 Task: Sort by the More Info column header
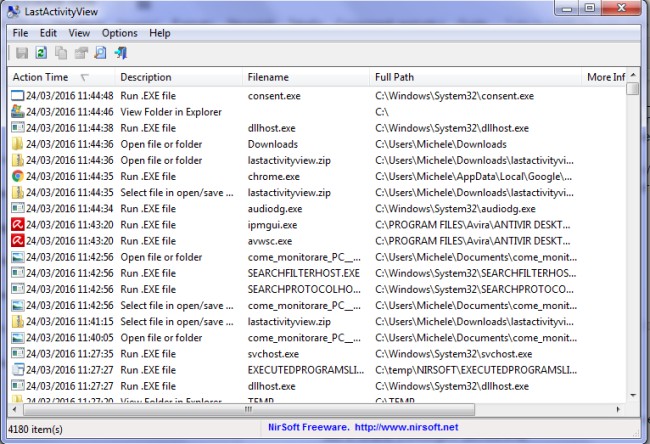tap(604, 77)
